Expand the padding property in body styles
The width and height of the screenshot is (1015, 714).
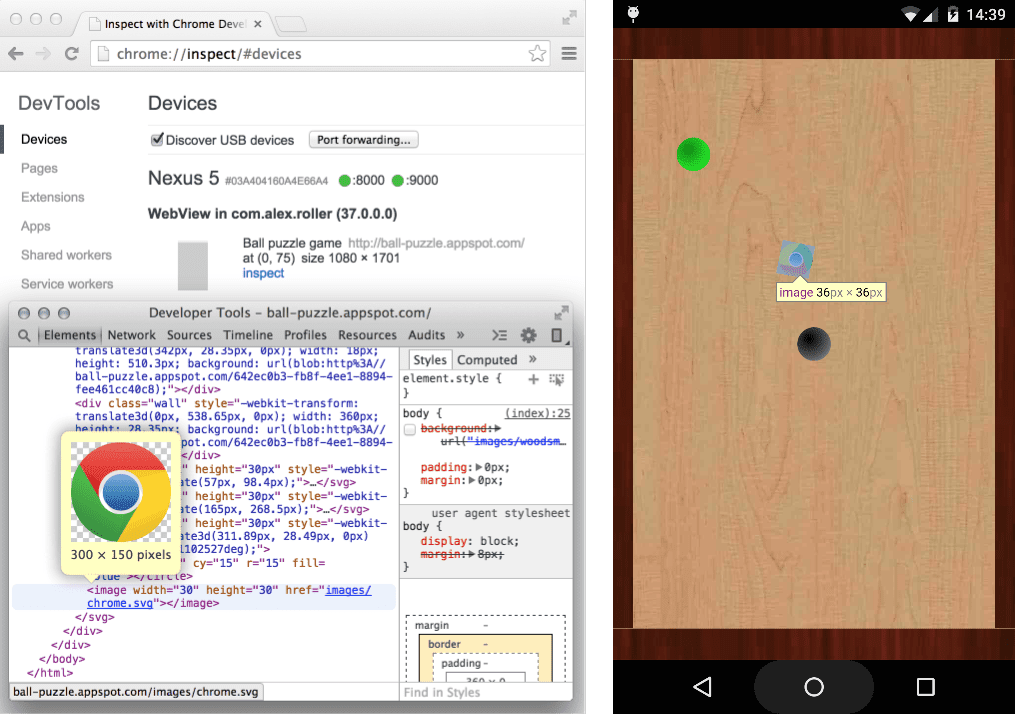(x=479, y=467)
